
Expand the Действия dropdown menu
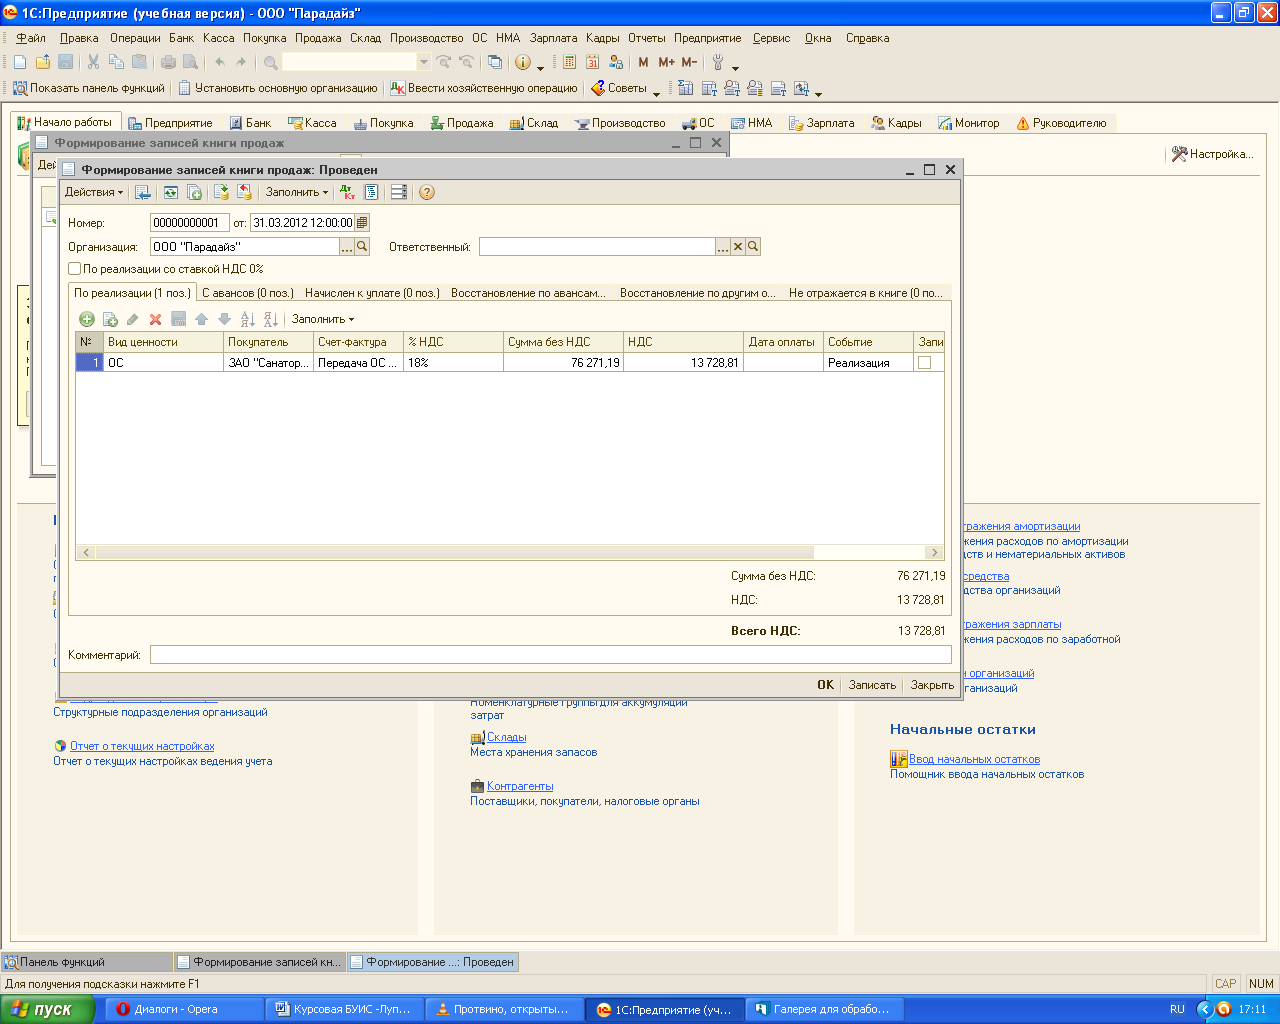(x=94, y=192)
